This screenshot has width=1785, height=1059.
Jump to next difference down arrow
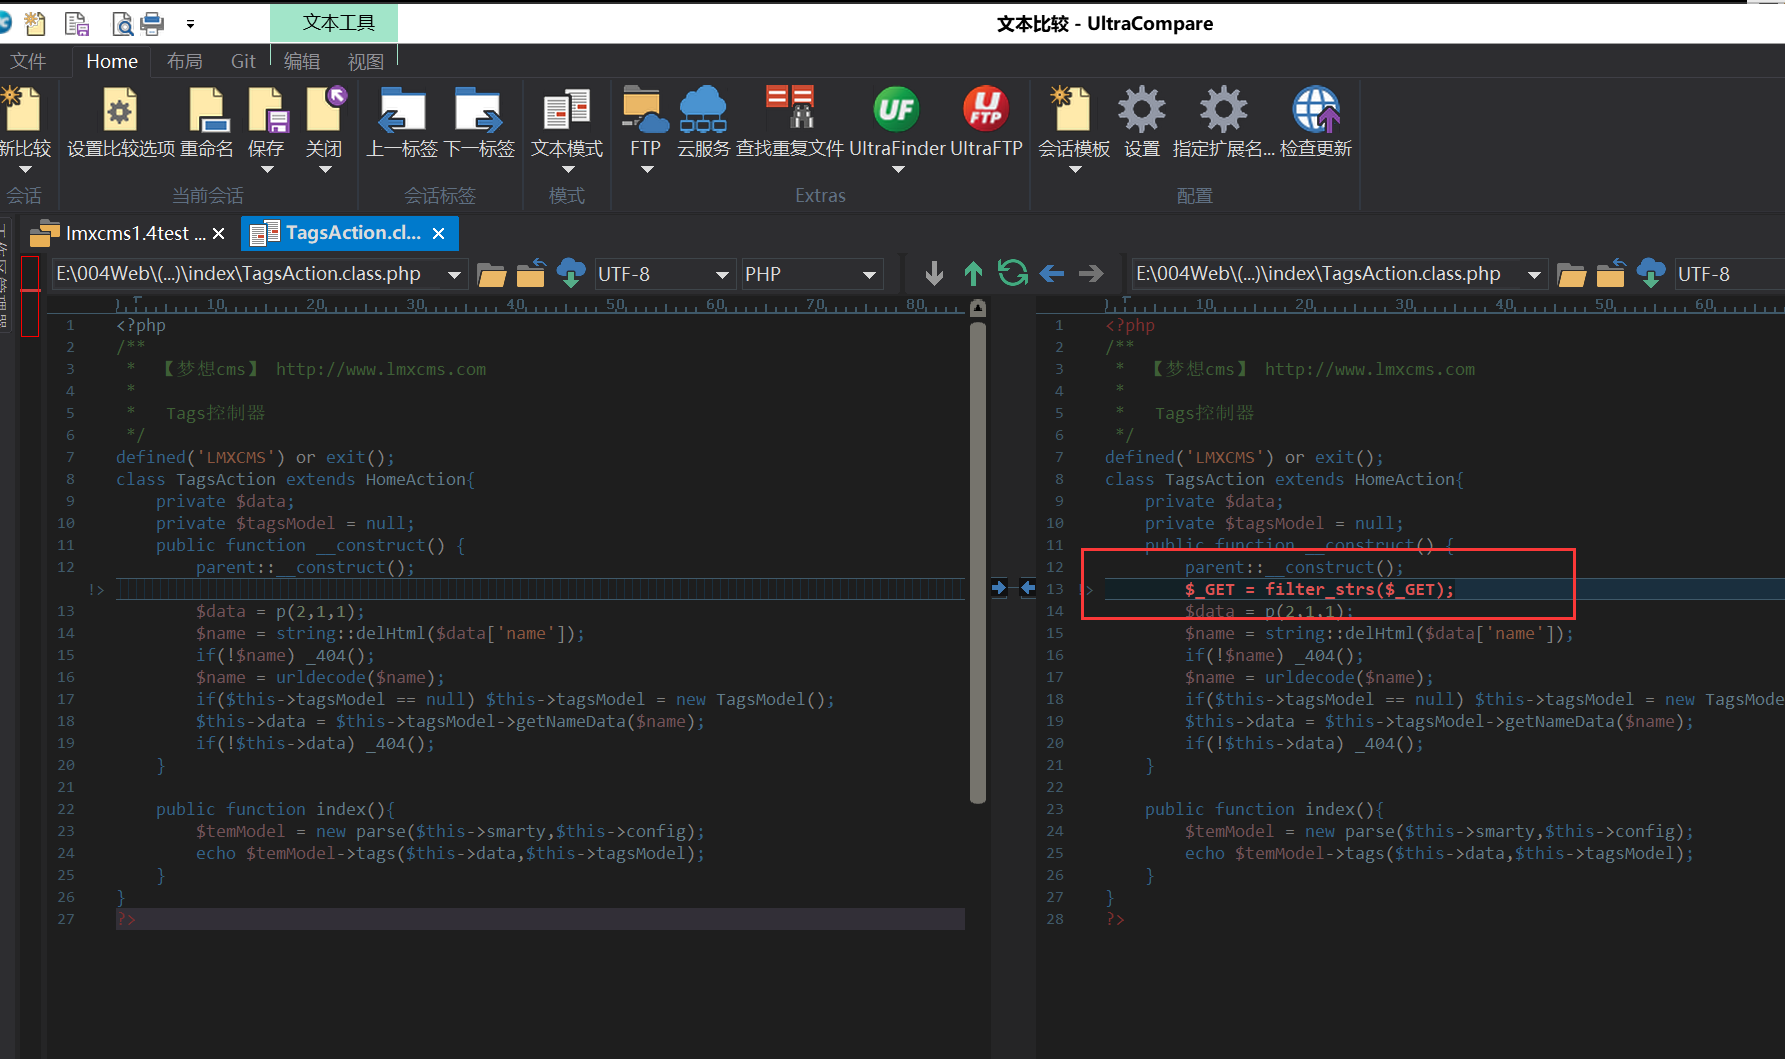[934, 273]
